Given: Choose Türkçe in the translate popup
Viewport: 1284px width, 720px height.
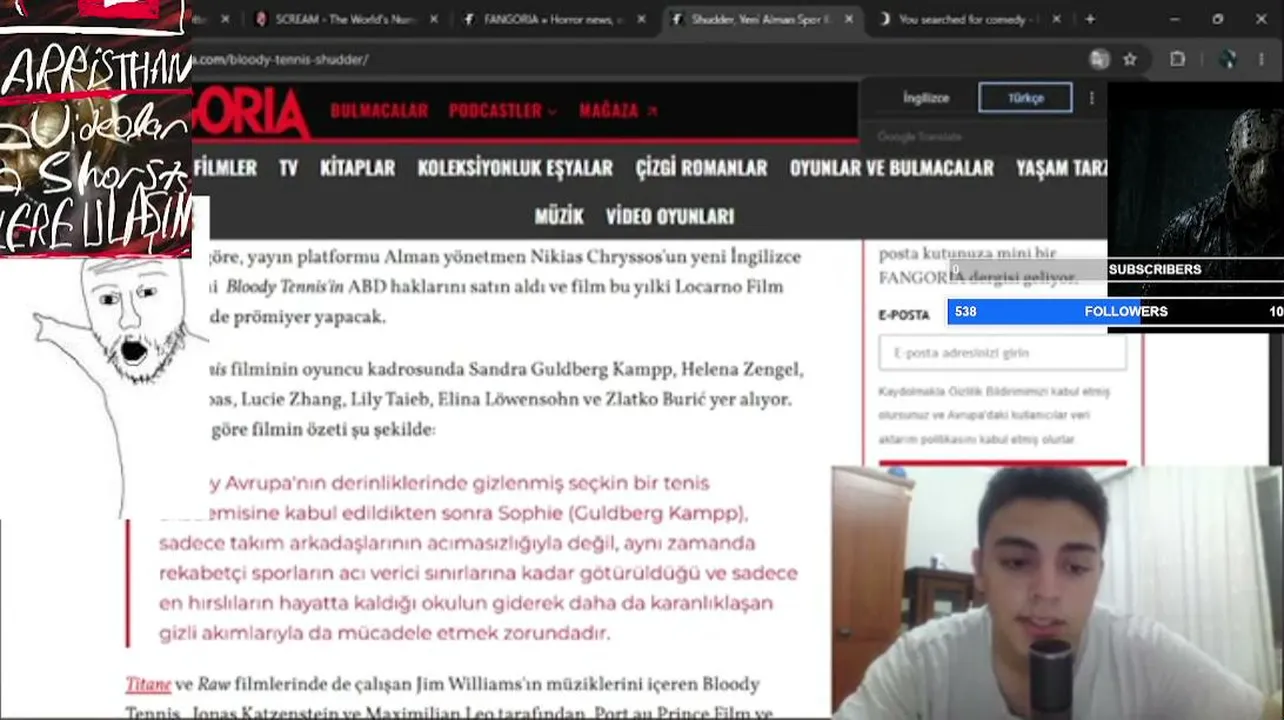Looking at the screenshot, I should 1025,98.
